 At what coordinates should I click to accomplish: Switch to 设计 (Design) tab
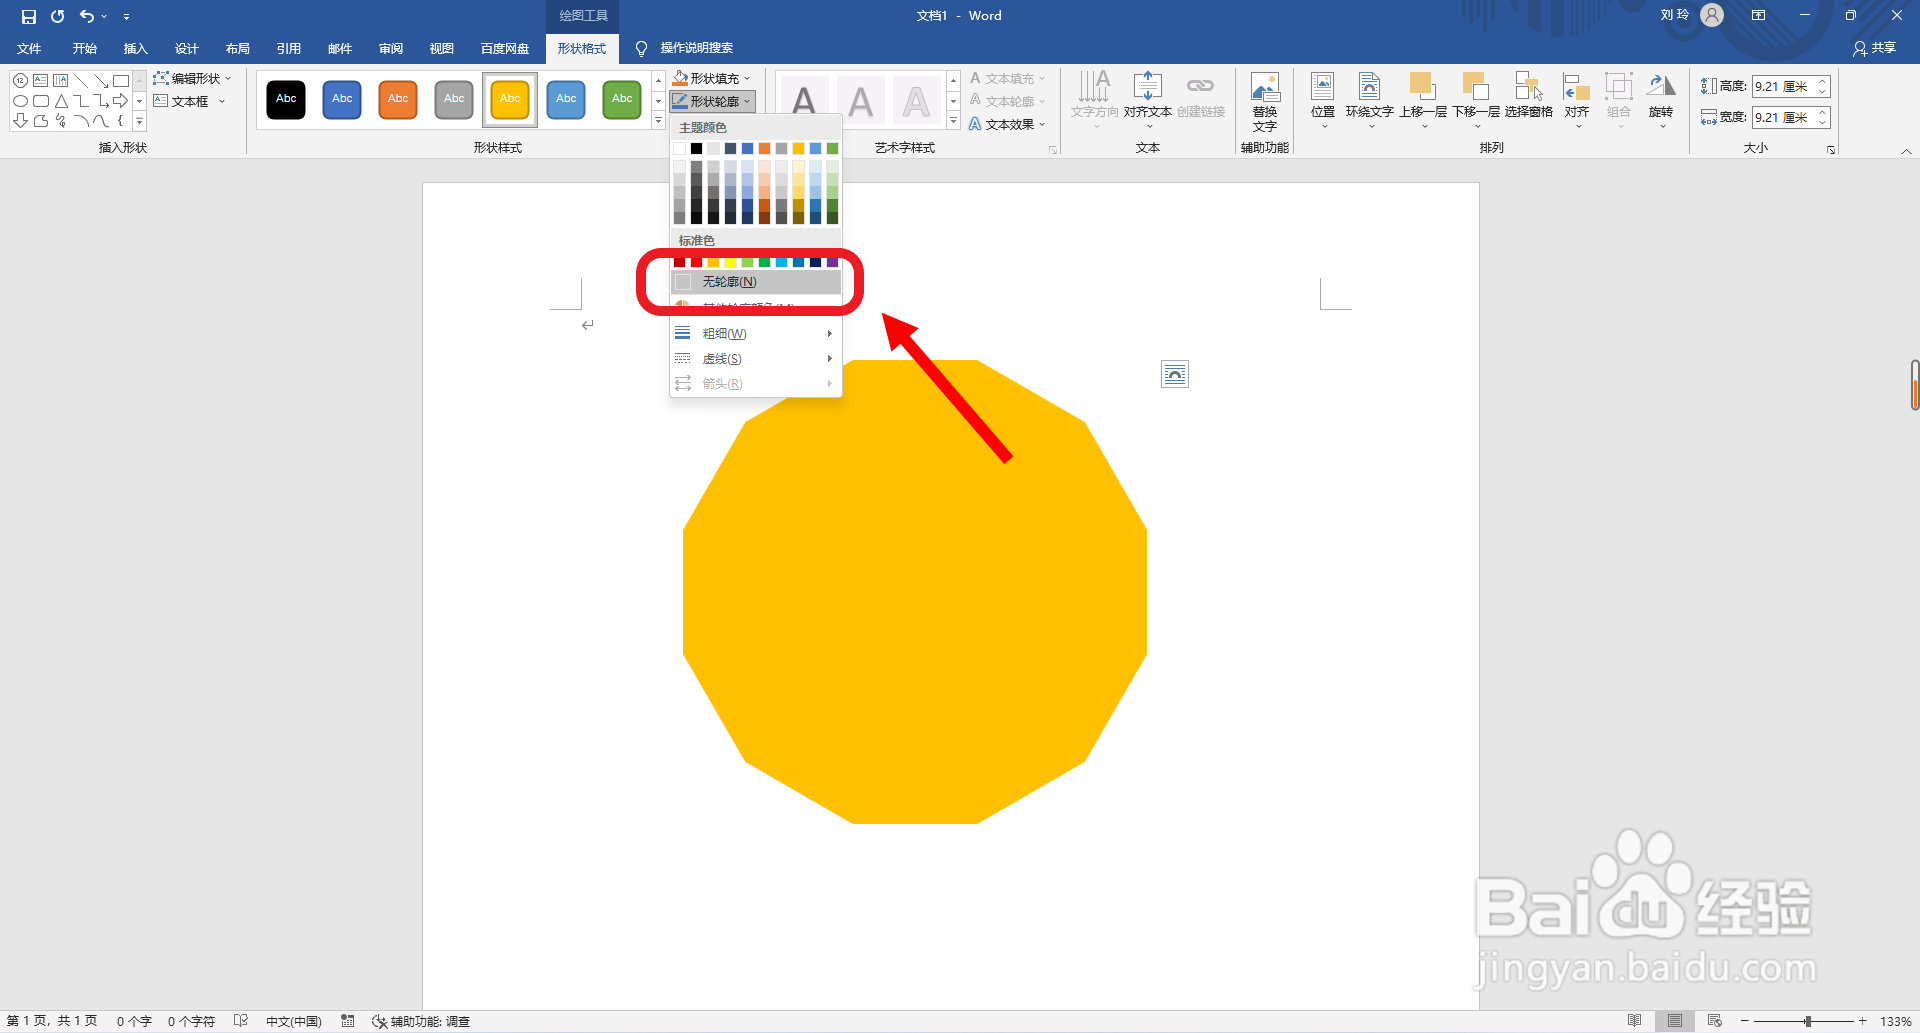[186, 48]
